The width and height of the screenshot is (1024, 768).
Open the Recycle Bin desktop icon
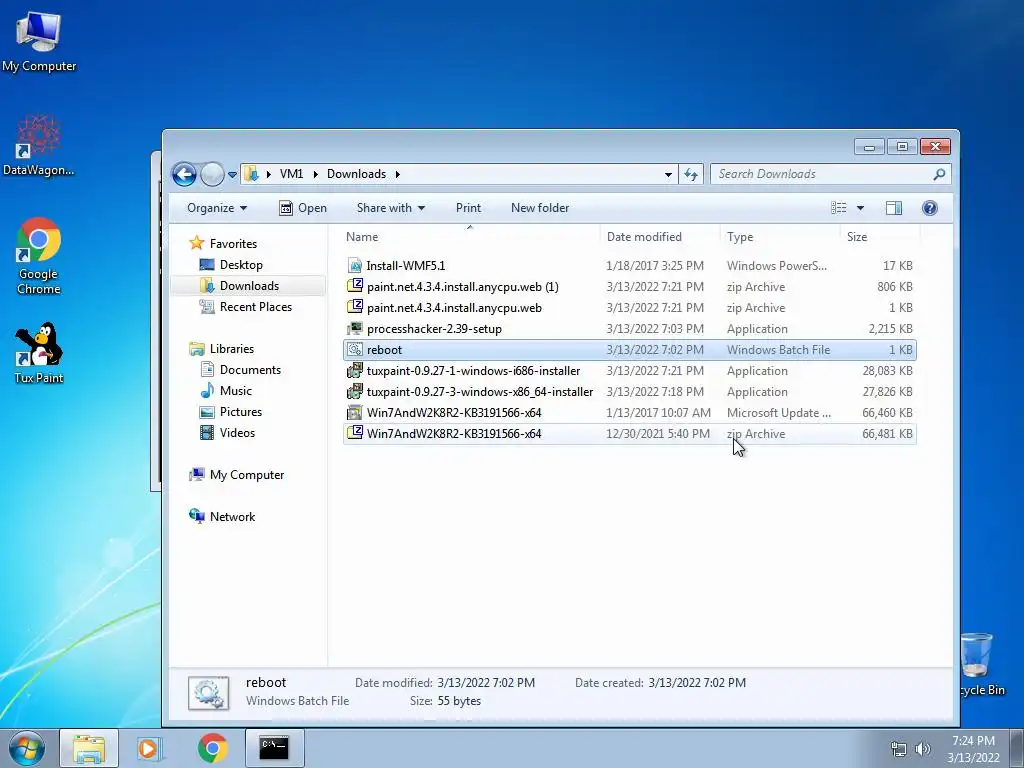click(x=980, y=663)
